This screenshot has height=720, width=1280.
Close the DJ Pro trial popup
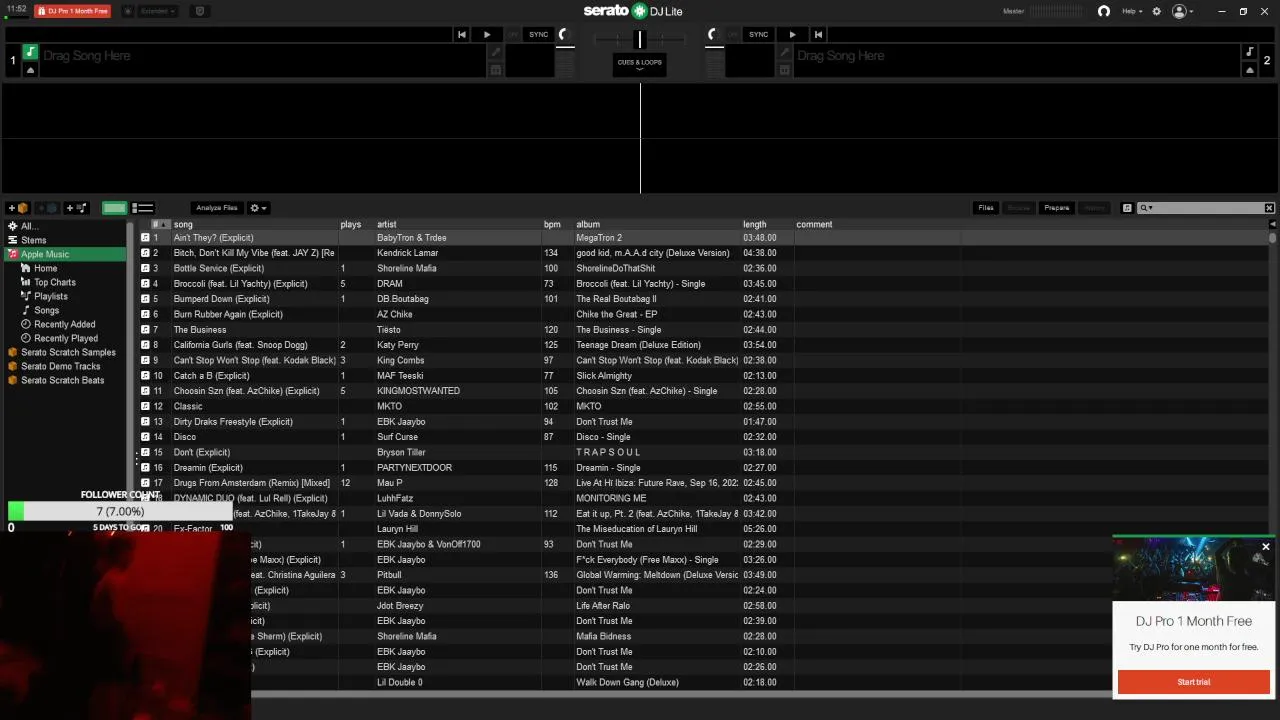click(x=1266, y=547)
